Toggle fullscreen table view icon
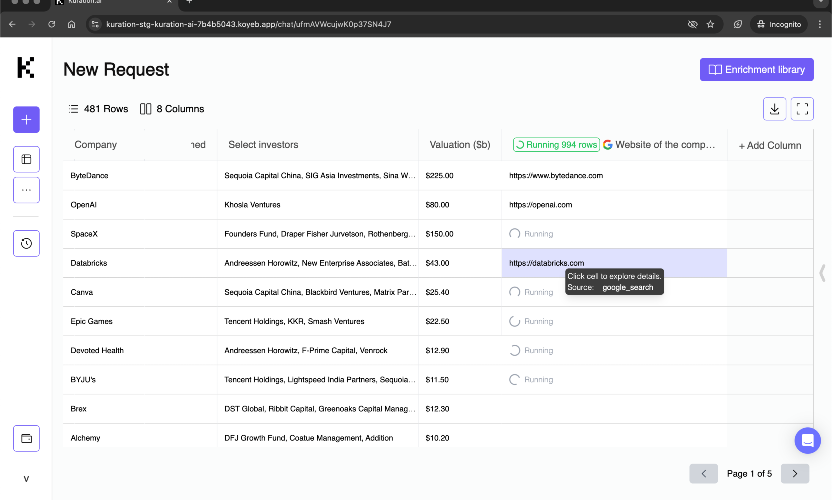Viewport: 832px width, 500px height. [x=802, y=109]
